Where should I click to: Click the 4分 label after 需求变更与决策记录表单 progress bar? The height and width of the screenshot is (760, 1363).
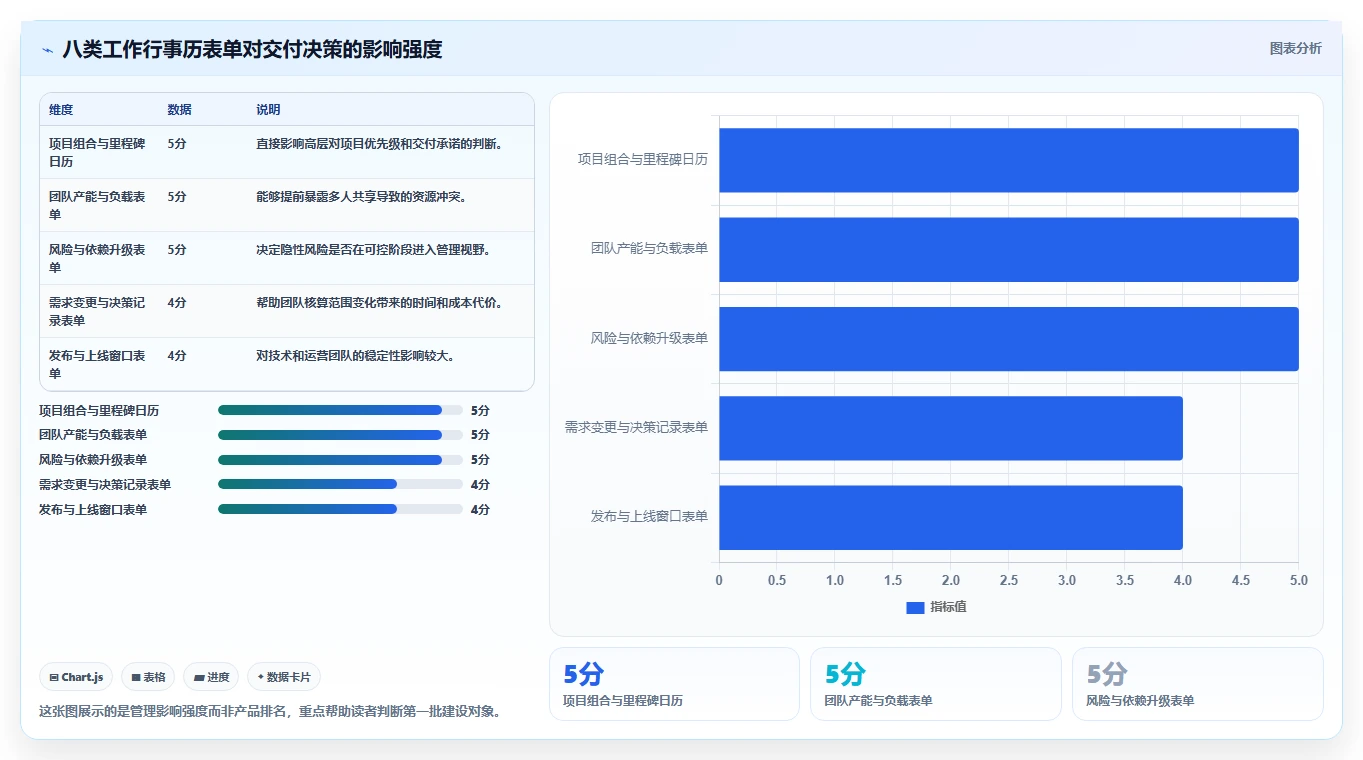[x=480, y=485]
